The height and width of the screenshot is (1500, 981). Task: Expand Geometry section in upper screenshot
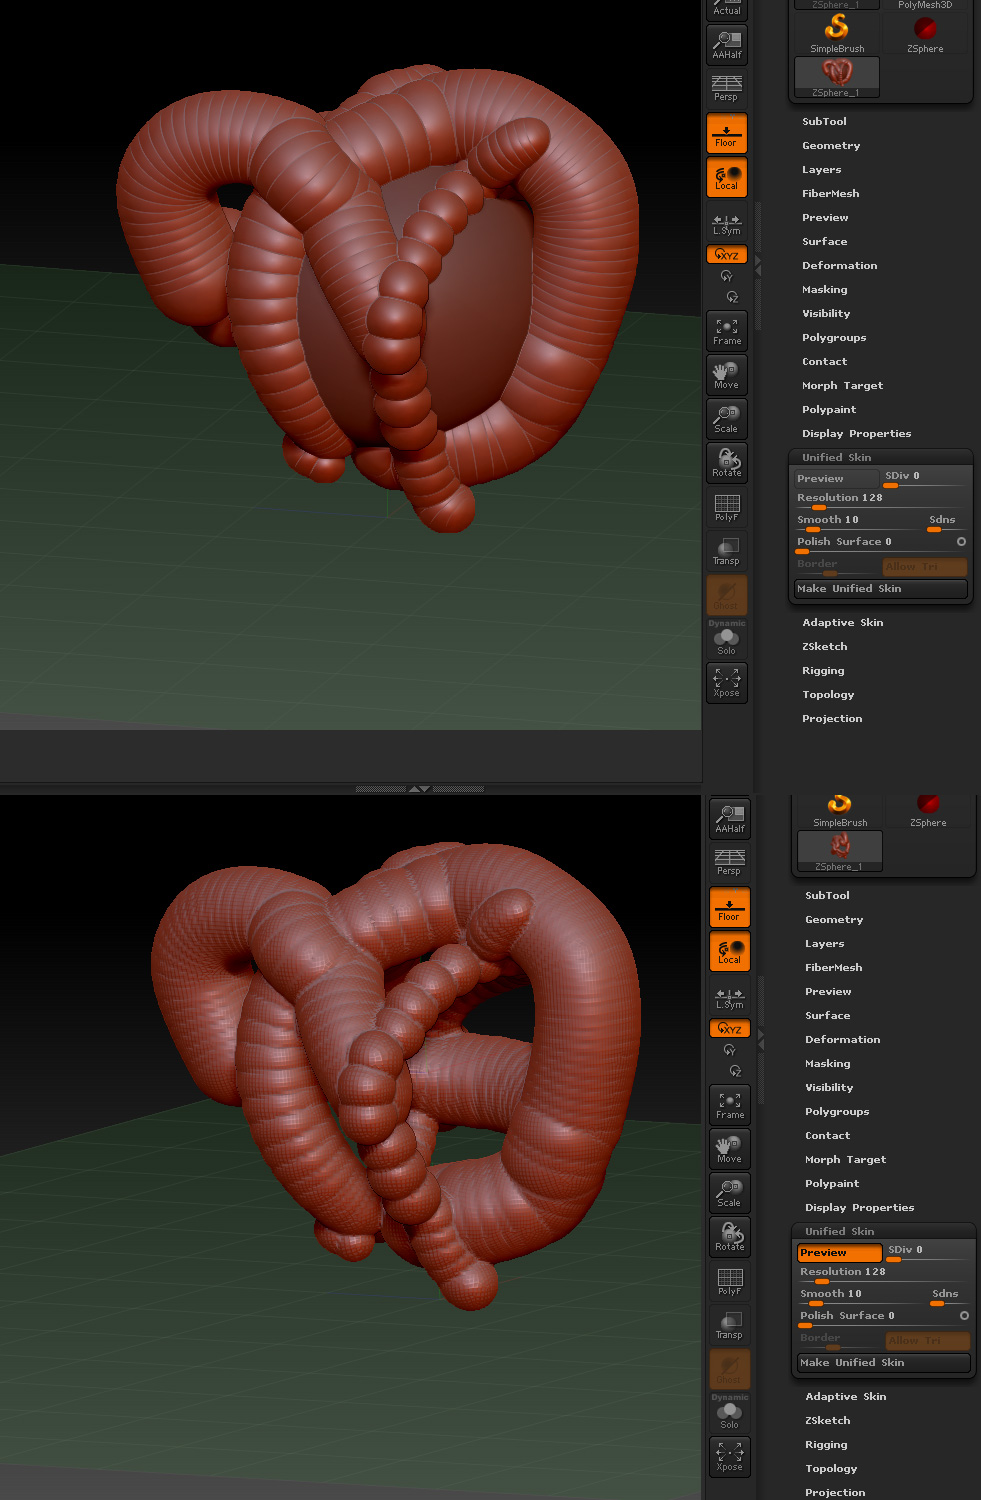tap(831, 146)
